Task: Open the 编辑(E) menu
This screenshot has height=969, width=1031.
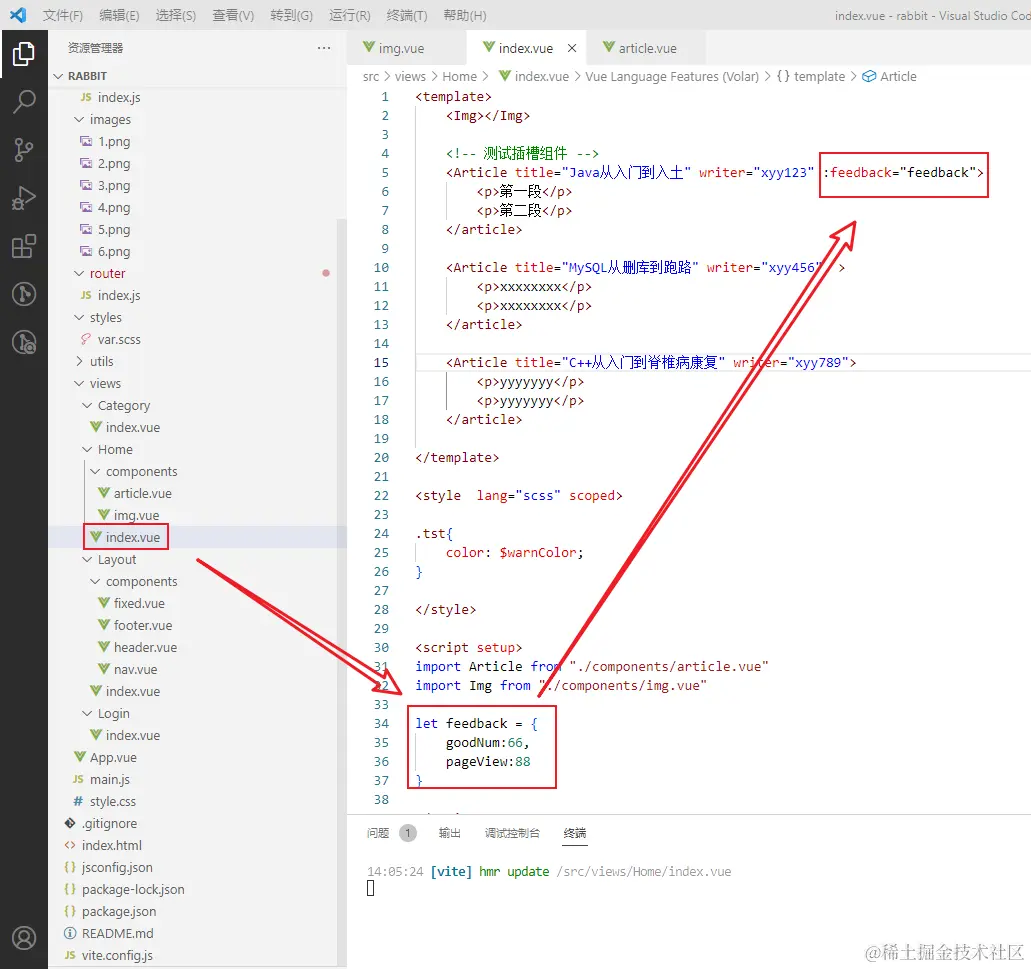Action: [x=119, y=15]
